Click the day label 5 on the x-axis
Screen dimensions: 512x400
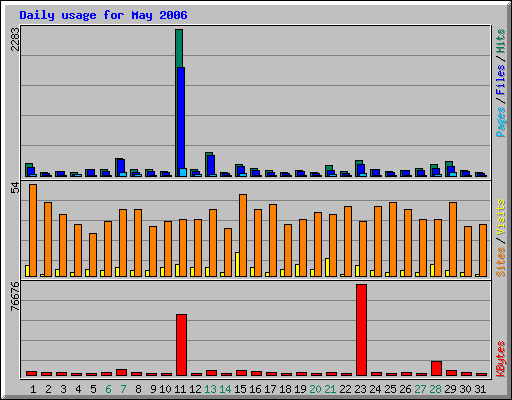[93, 389]
